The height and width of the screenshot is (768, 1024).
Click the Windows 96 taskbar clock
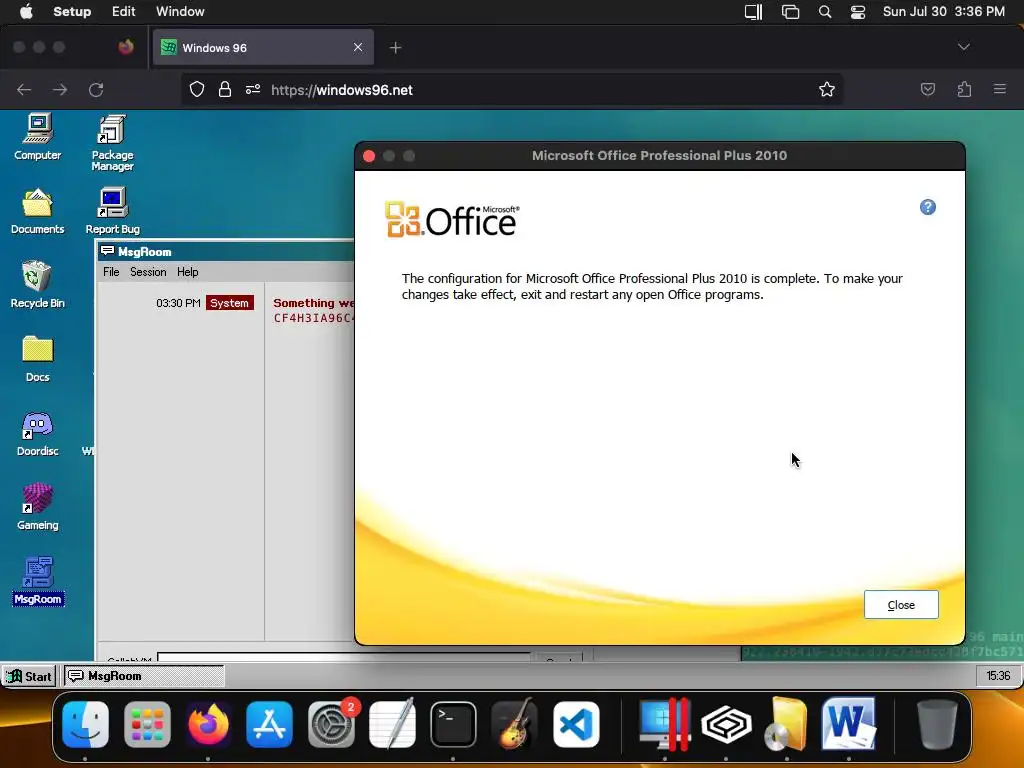pos(998,676)
